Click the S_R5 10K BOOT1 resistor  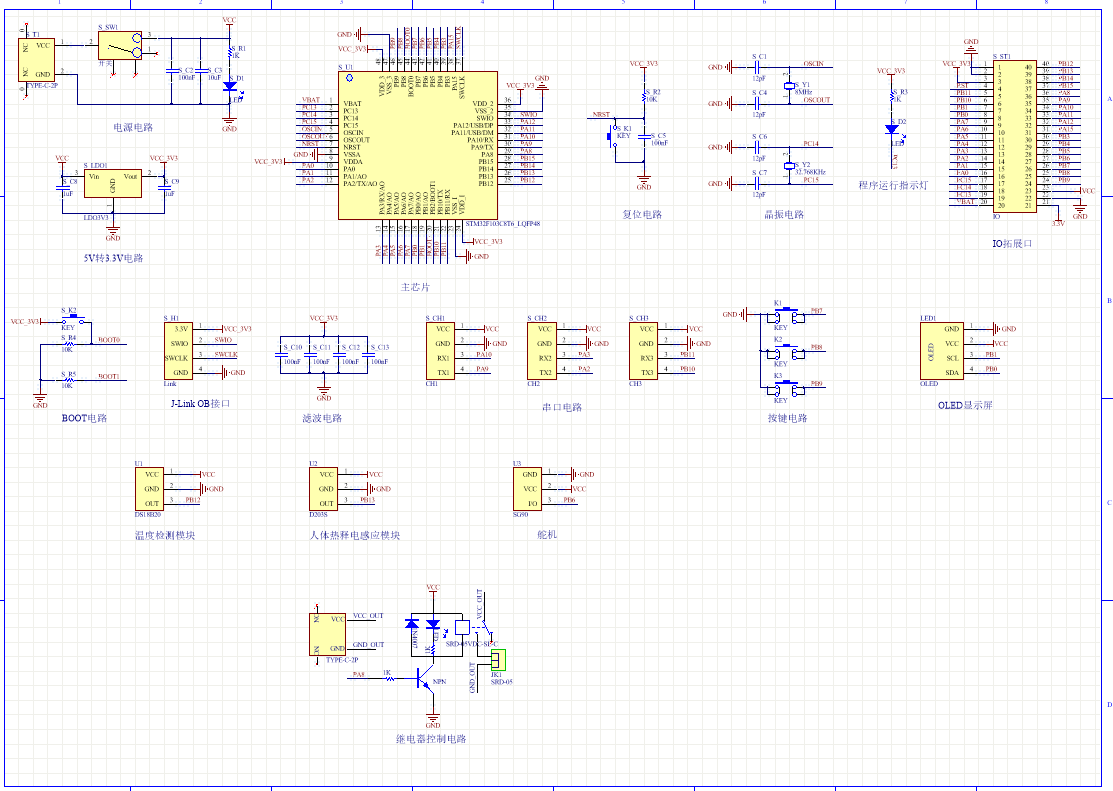pyautogui.click(x=68, y=381)
